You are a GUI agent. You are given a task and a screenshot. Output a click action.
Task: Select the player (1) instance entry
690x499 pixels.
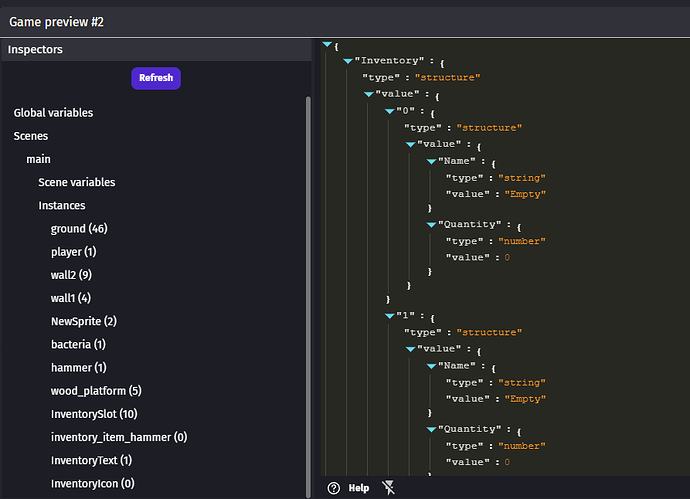73,252
